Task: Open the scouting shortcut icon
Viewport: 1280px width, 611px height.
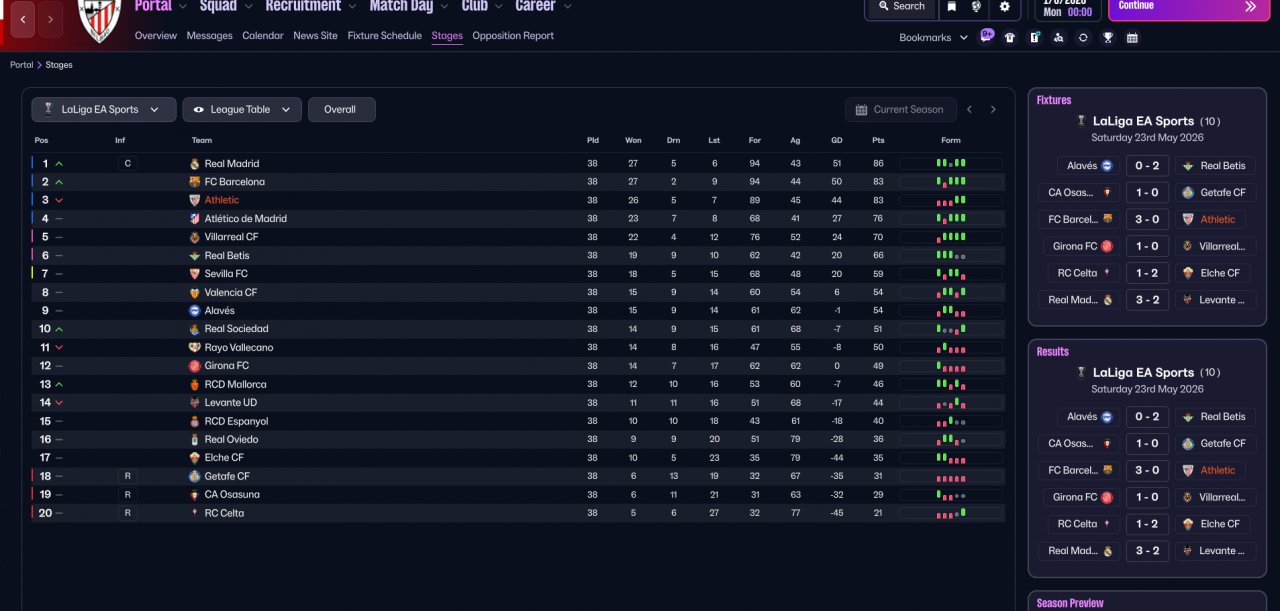Action: coord(1059,38)
